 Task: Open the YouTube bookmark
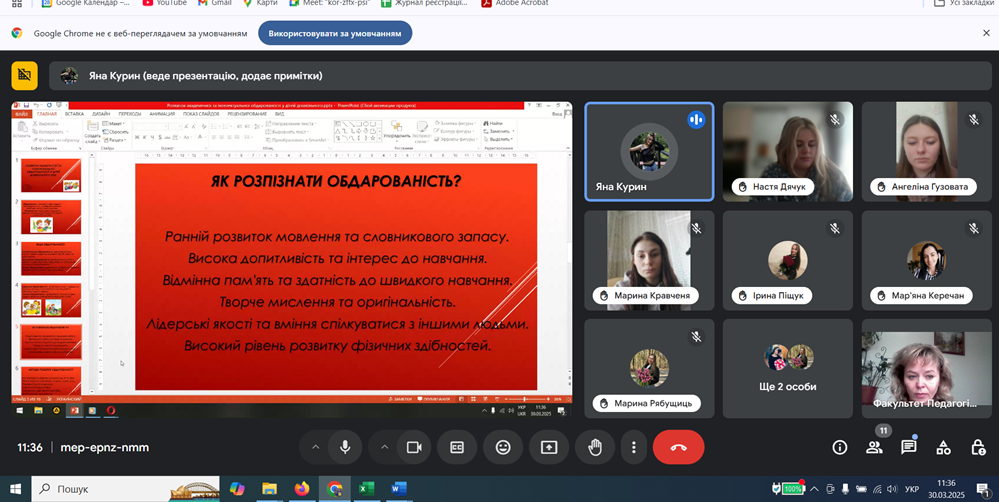click(164, 3)
